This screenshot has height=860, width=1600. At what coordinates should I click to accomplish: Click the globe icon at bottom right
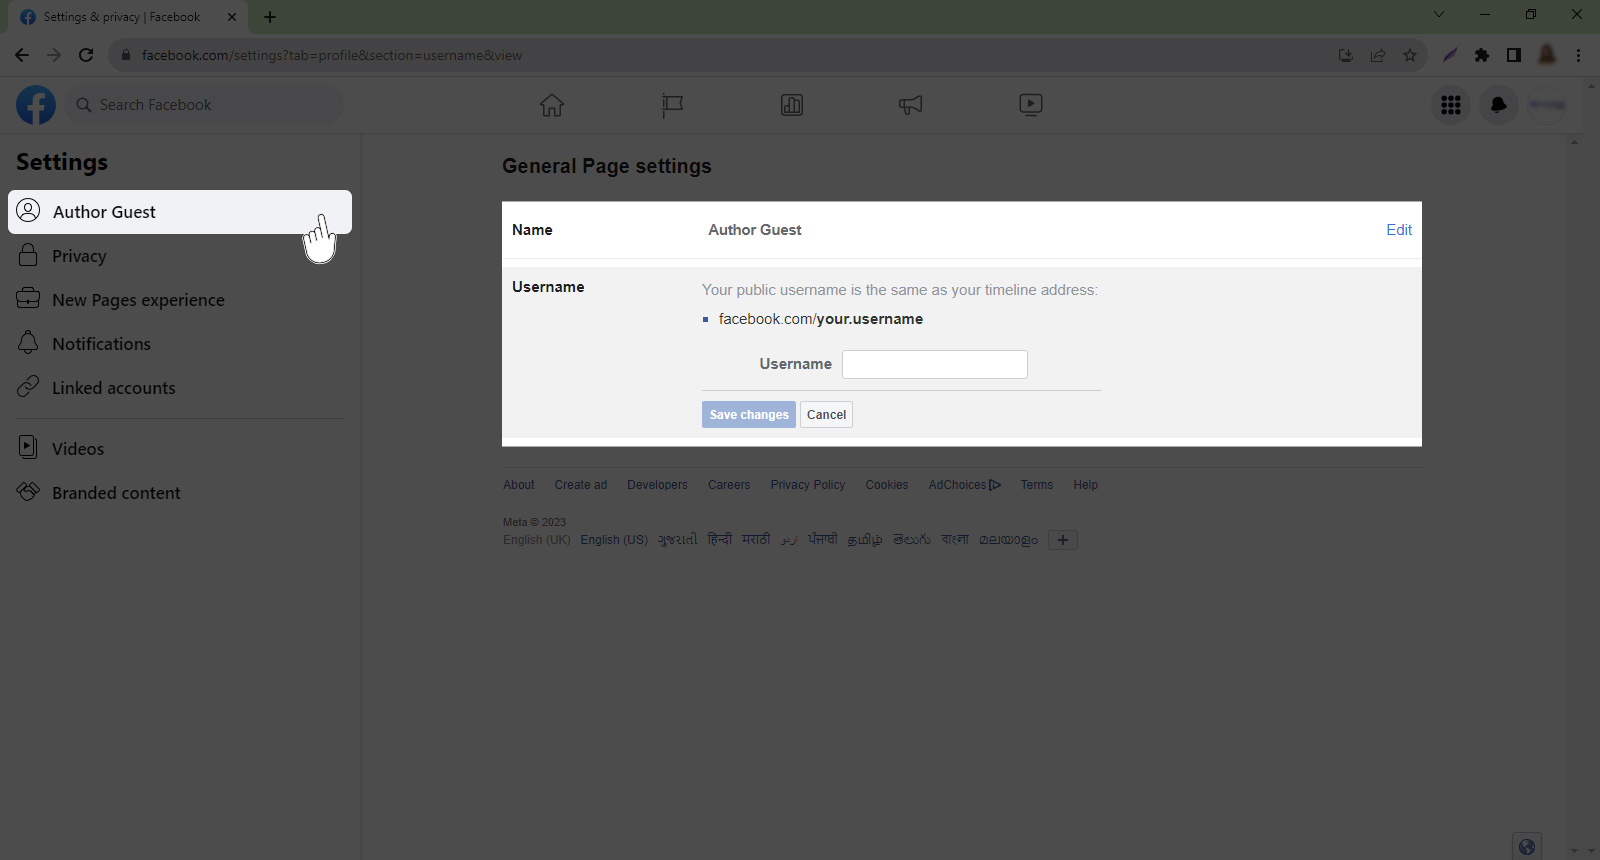click(1527, 847)
